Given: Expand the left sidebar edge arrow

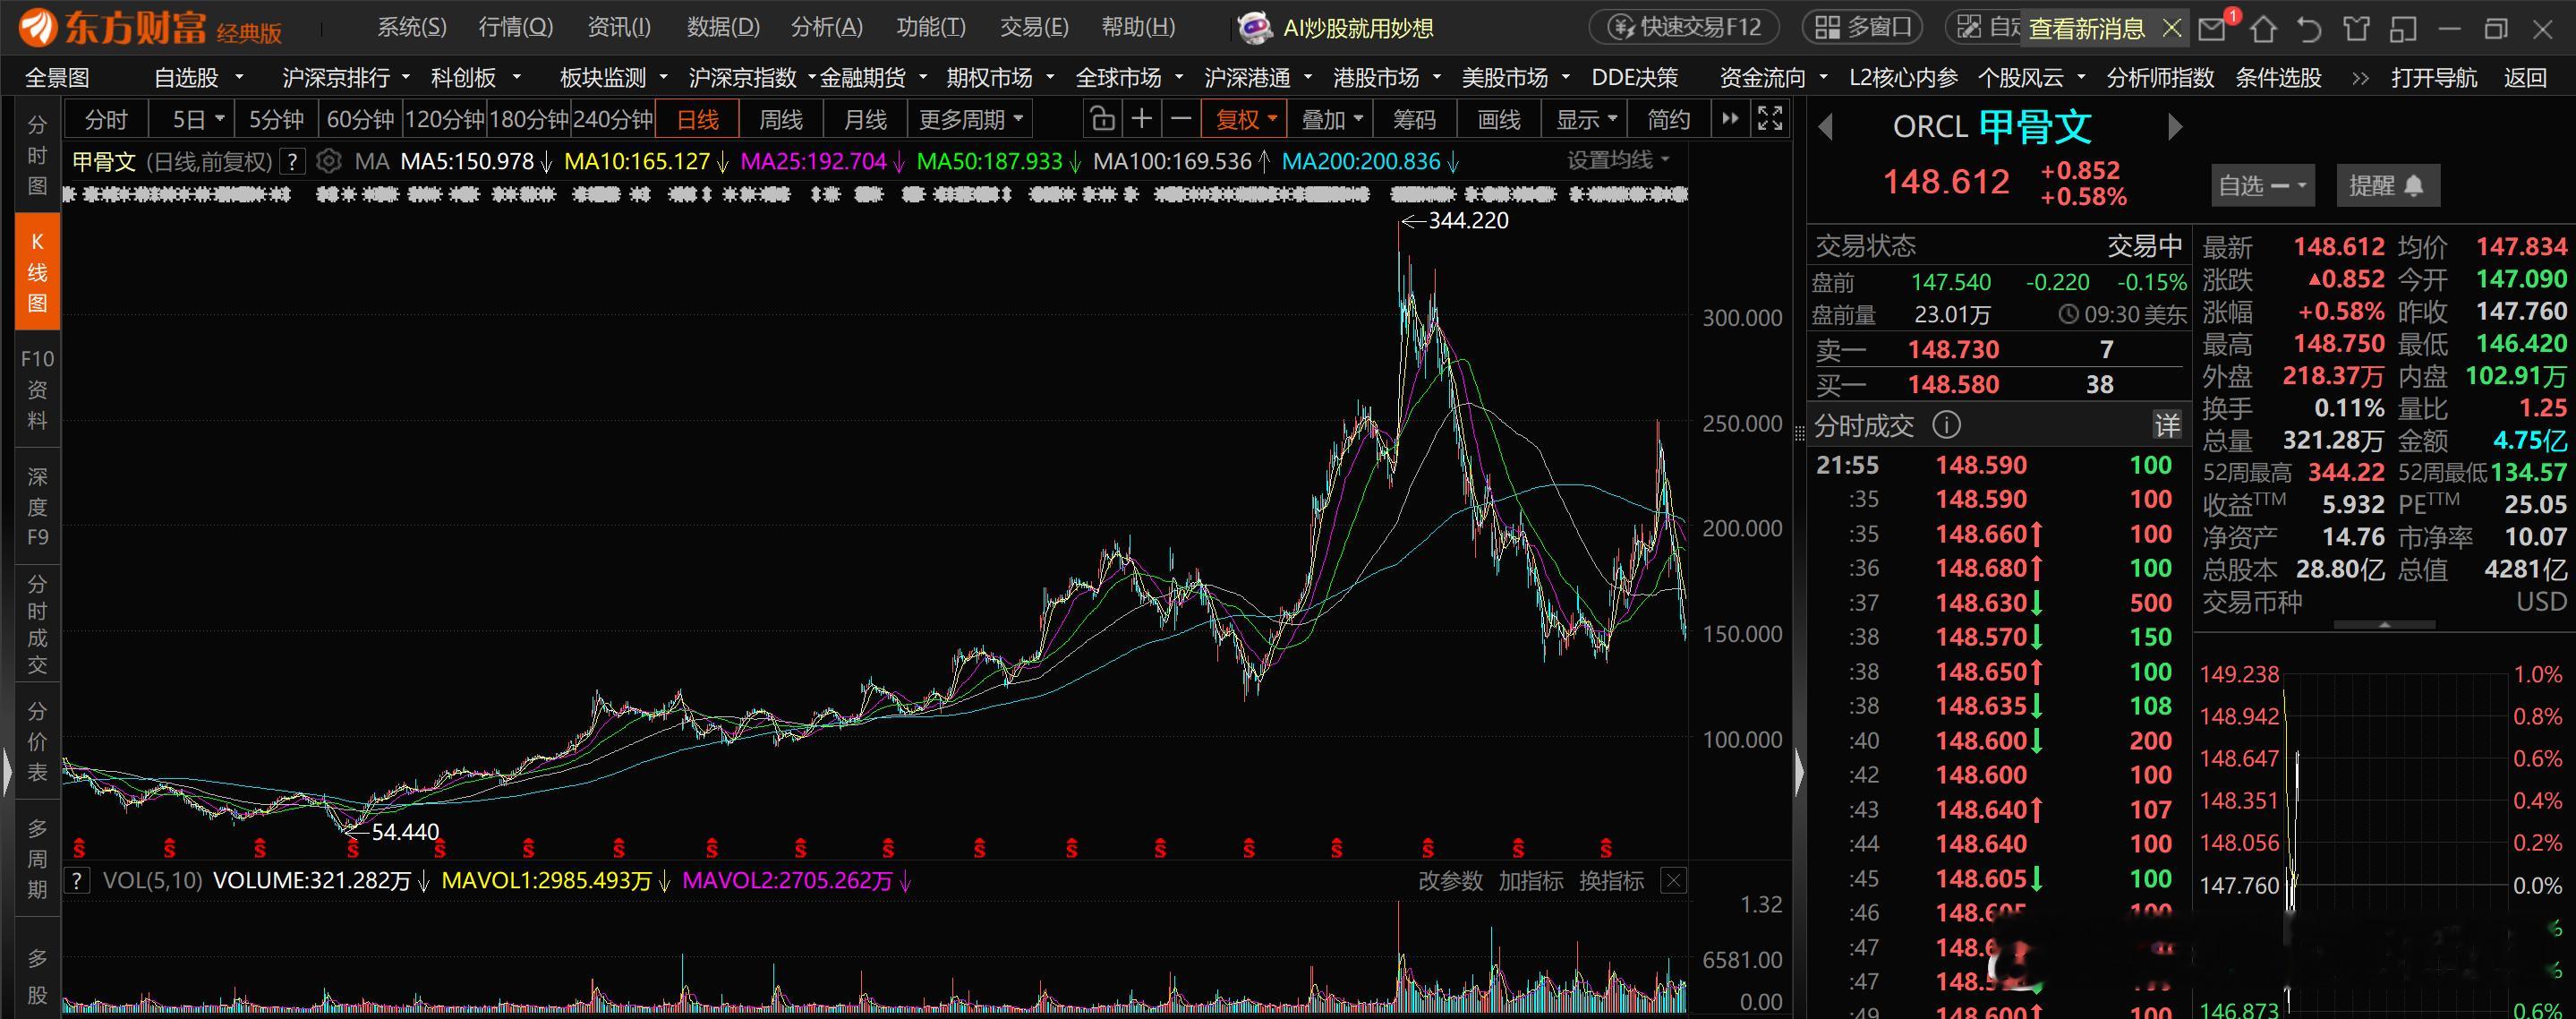Looking at the screenshot, I should (7, 772).
